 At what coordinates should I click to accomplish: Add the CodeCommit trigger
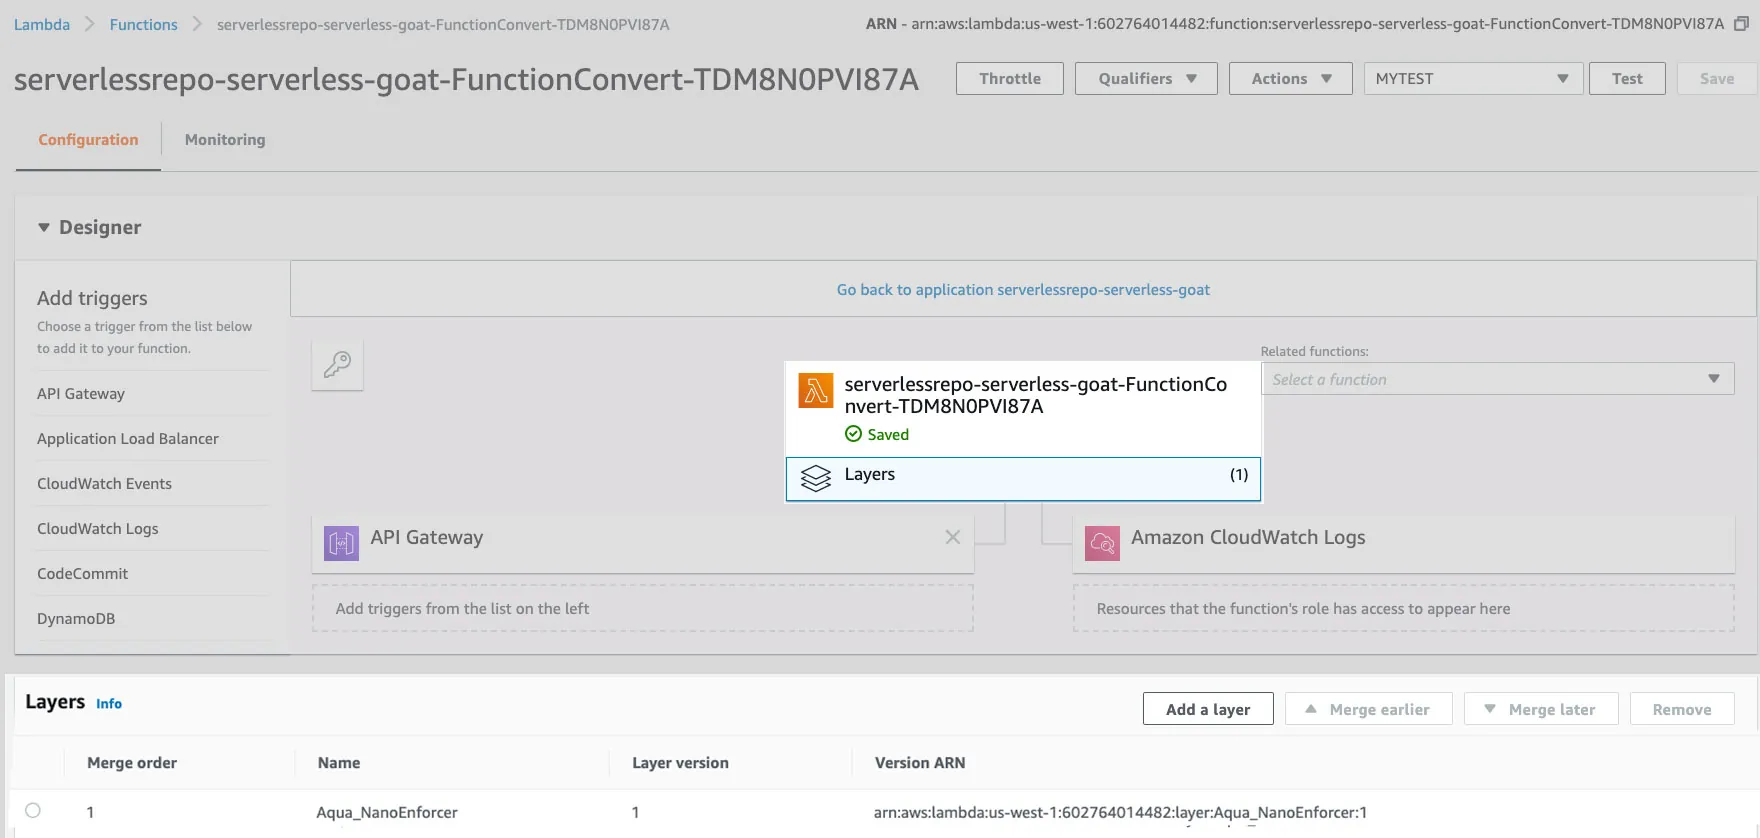coord(83,574)
